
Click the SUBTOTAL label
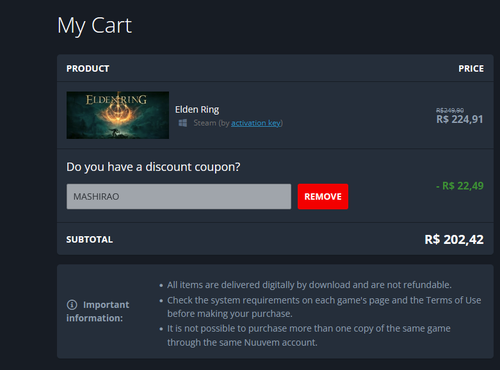[89, 239]
